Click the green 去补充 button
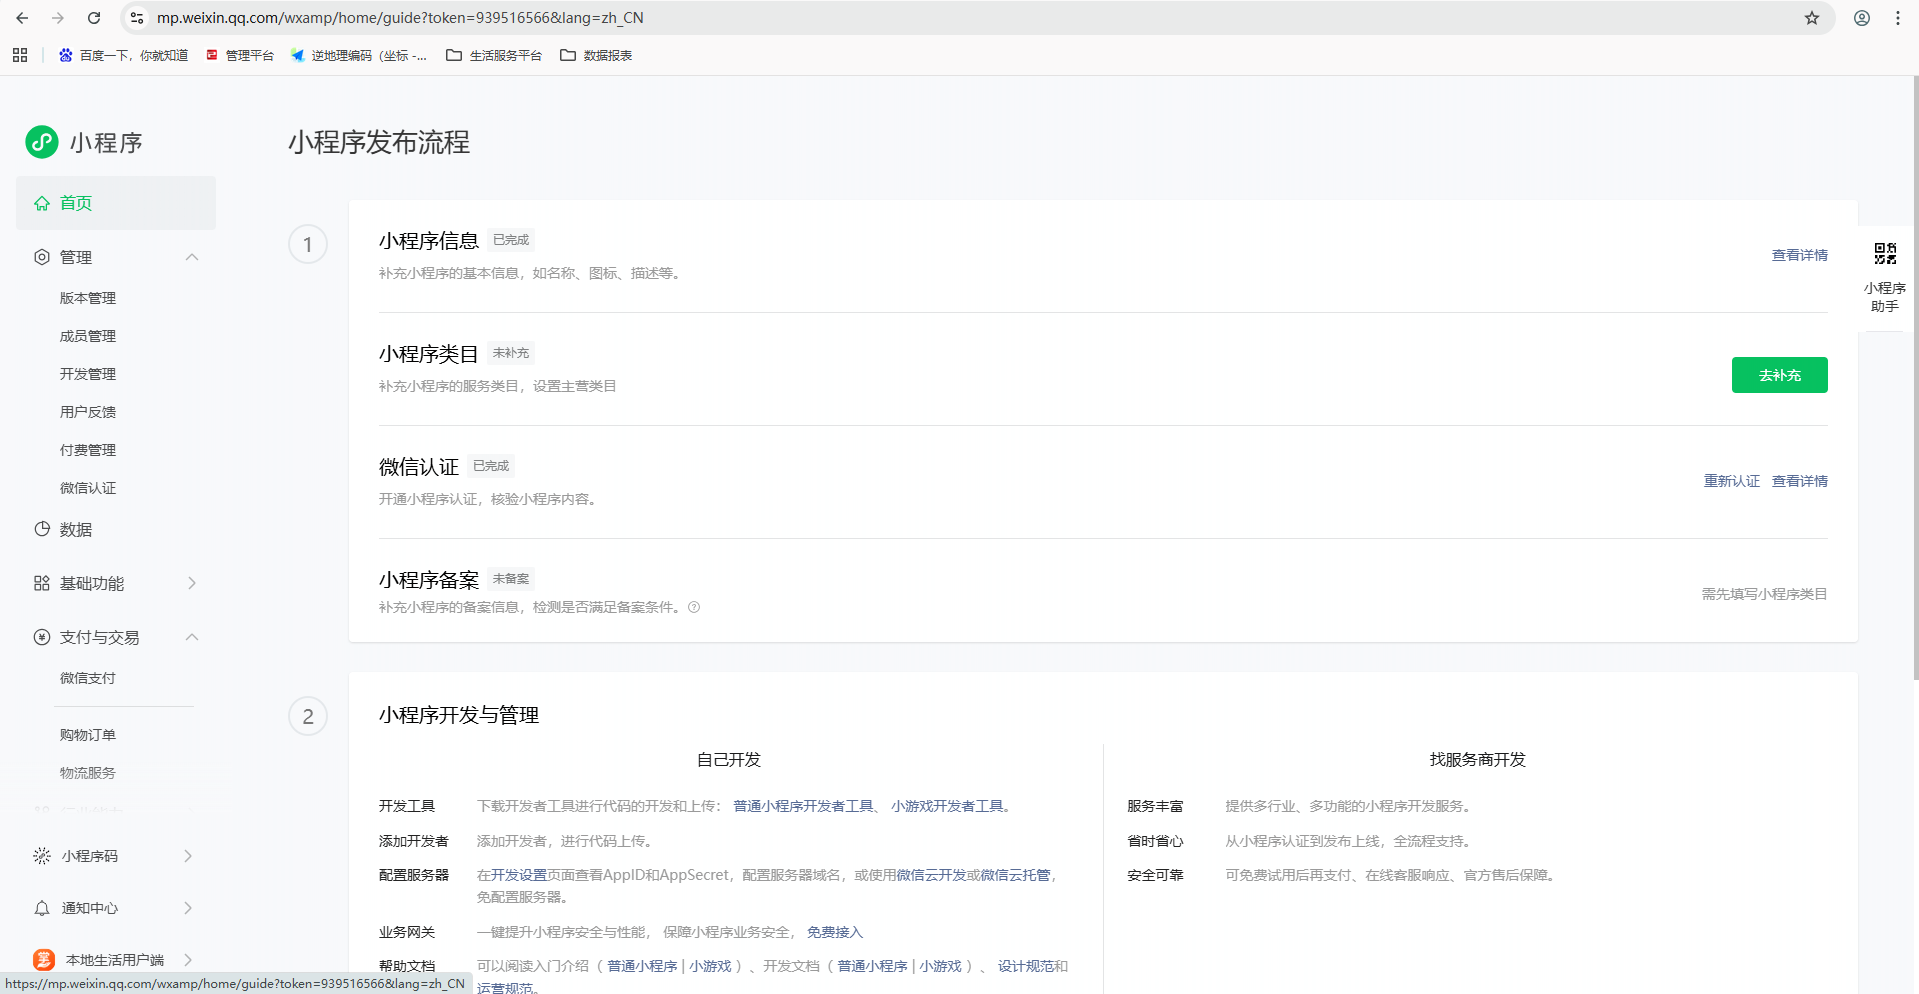The height and width of the screenshot is (994, 1919). tap(1780, 375)
